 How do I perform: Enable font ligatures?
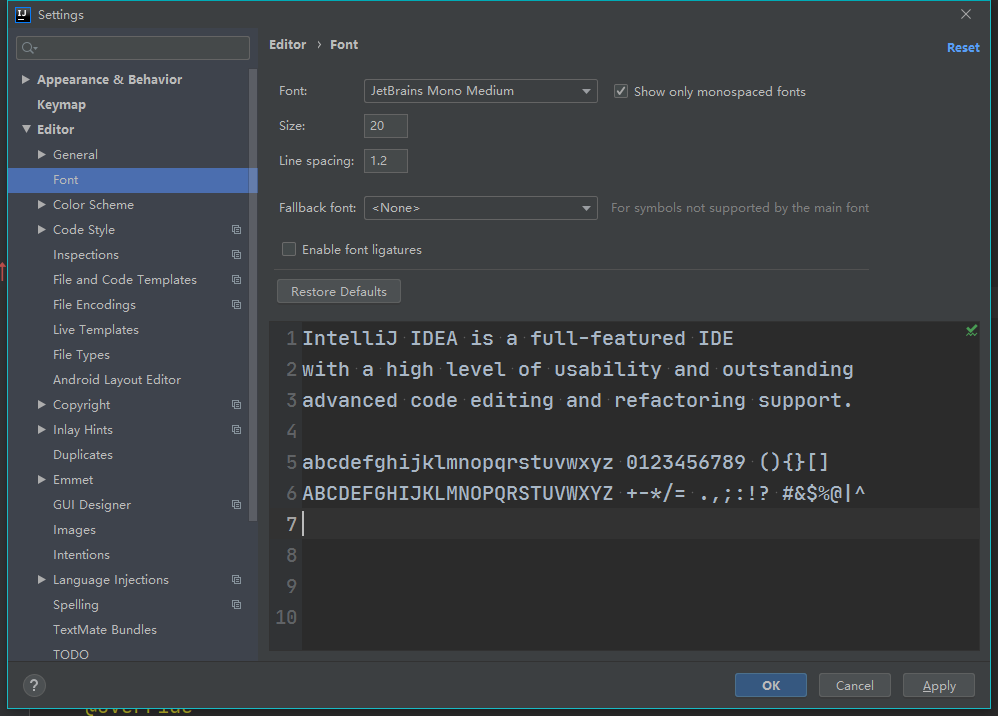click(289, 248)
